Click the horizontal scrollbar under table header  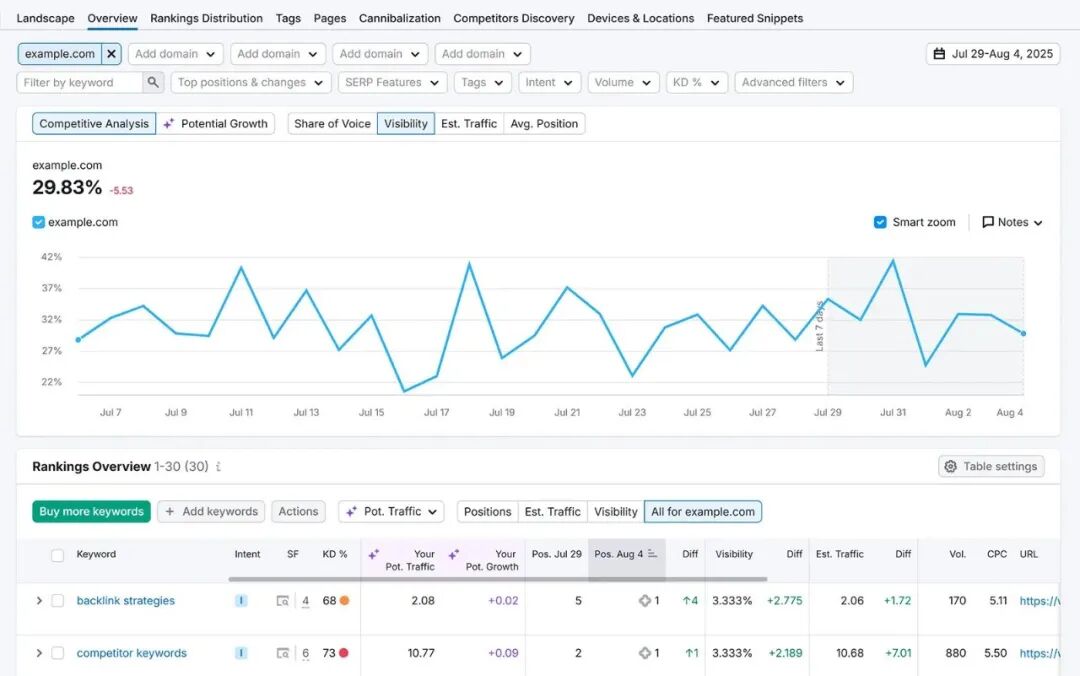498,579
